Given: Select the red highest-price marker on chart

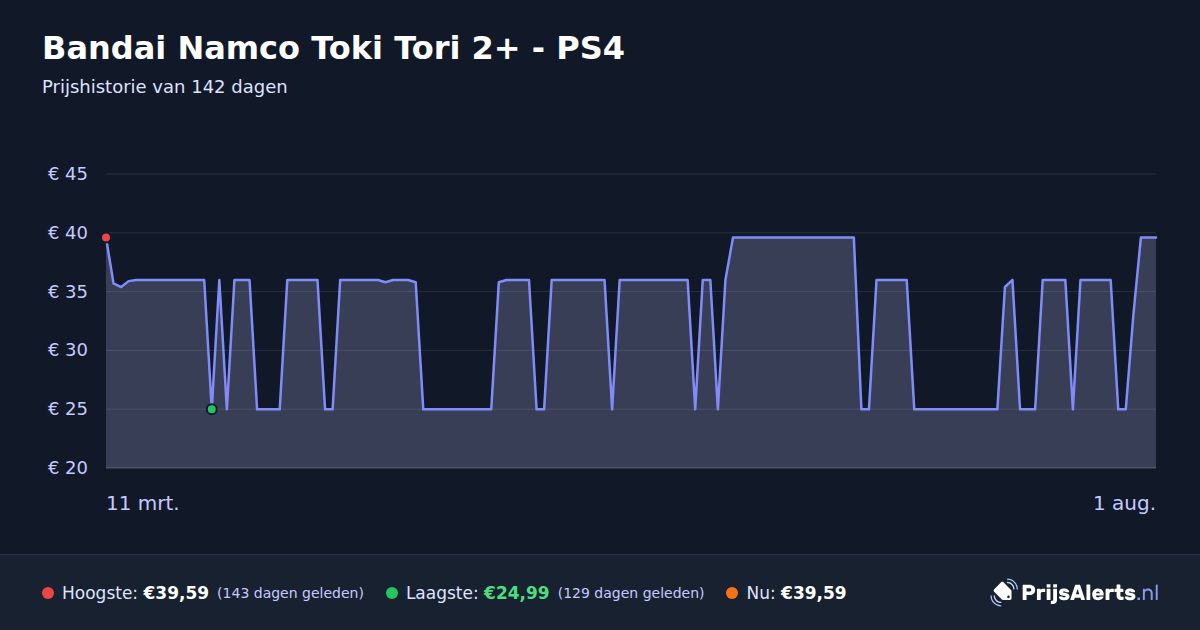Looking at the screenshot, I should pyautogui.click(x=106, y=238).
